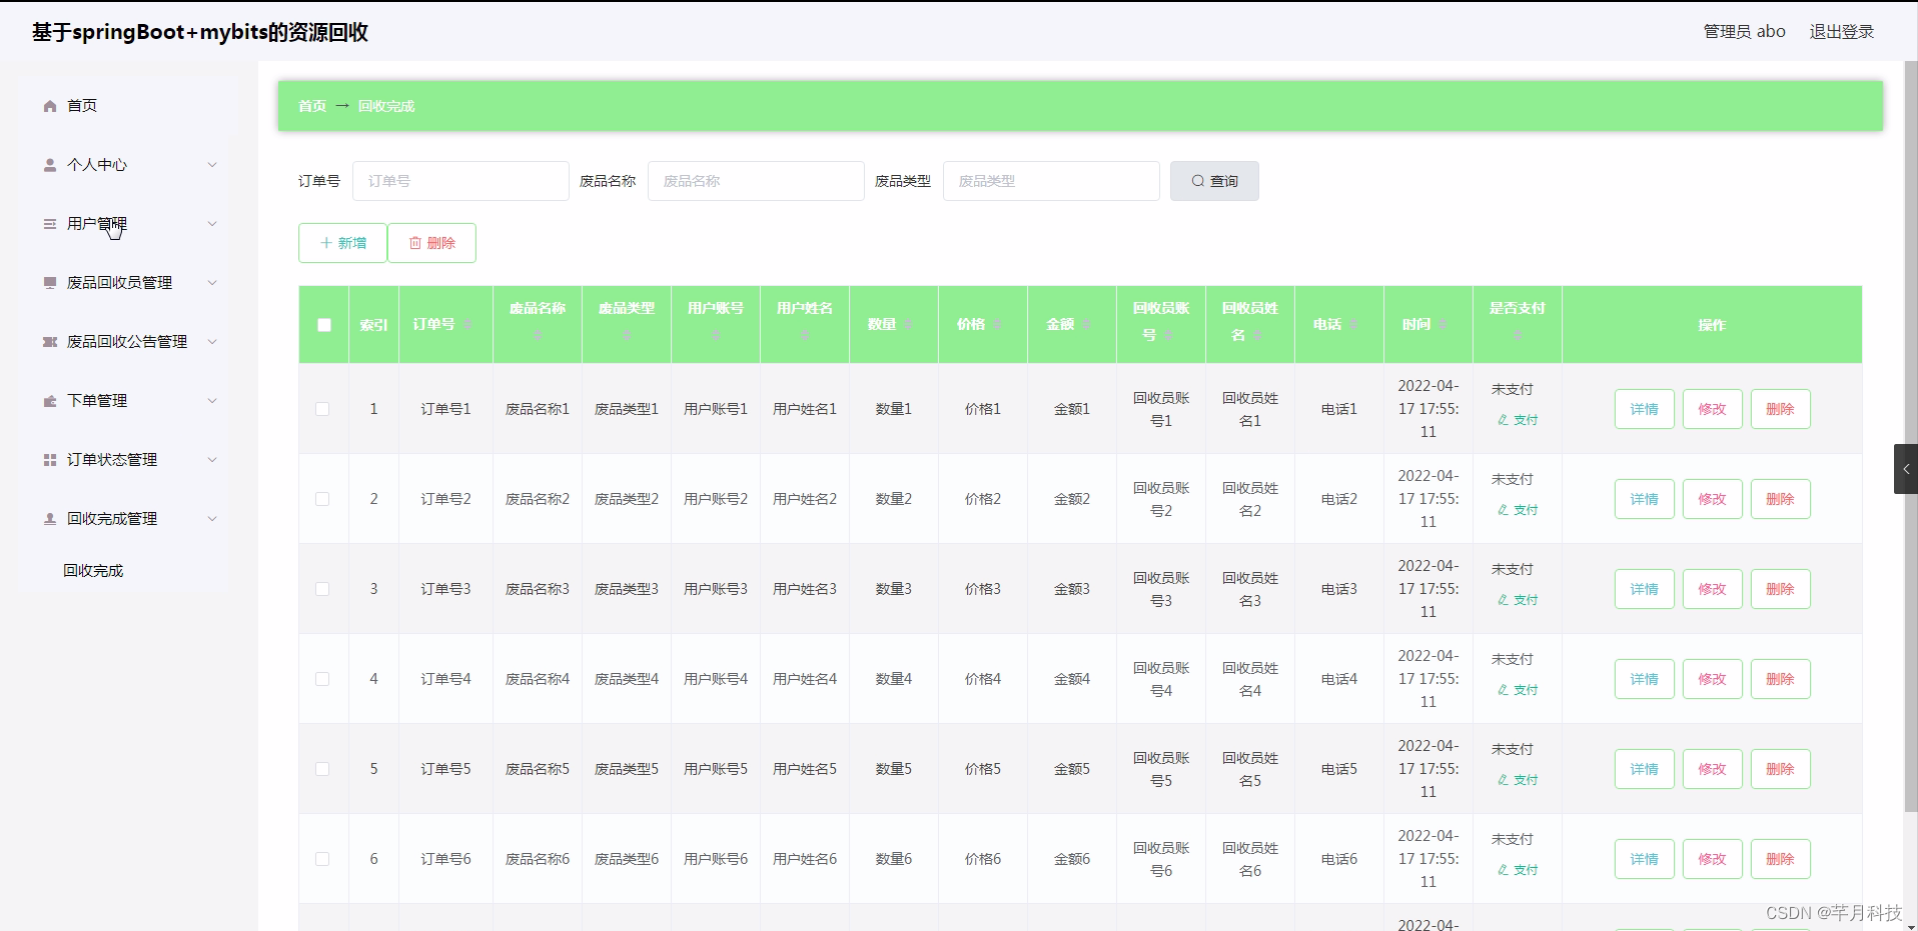The height and width of the screenshot is (931, 1918).
Task: Click the 新增 button to add record
Action: (342, 242)
